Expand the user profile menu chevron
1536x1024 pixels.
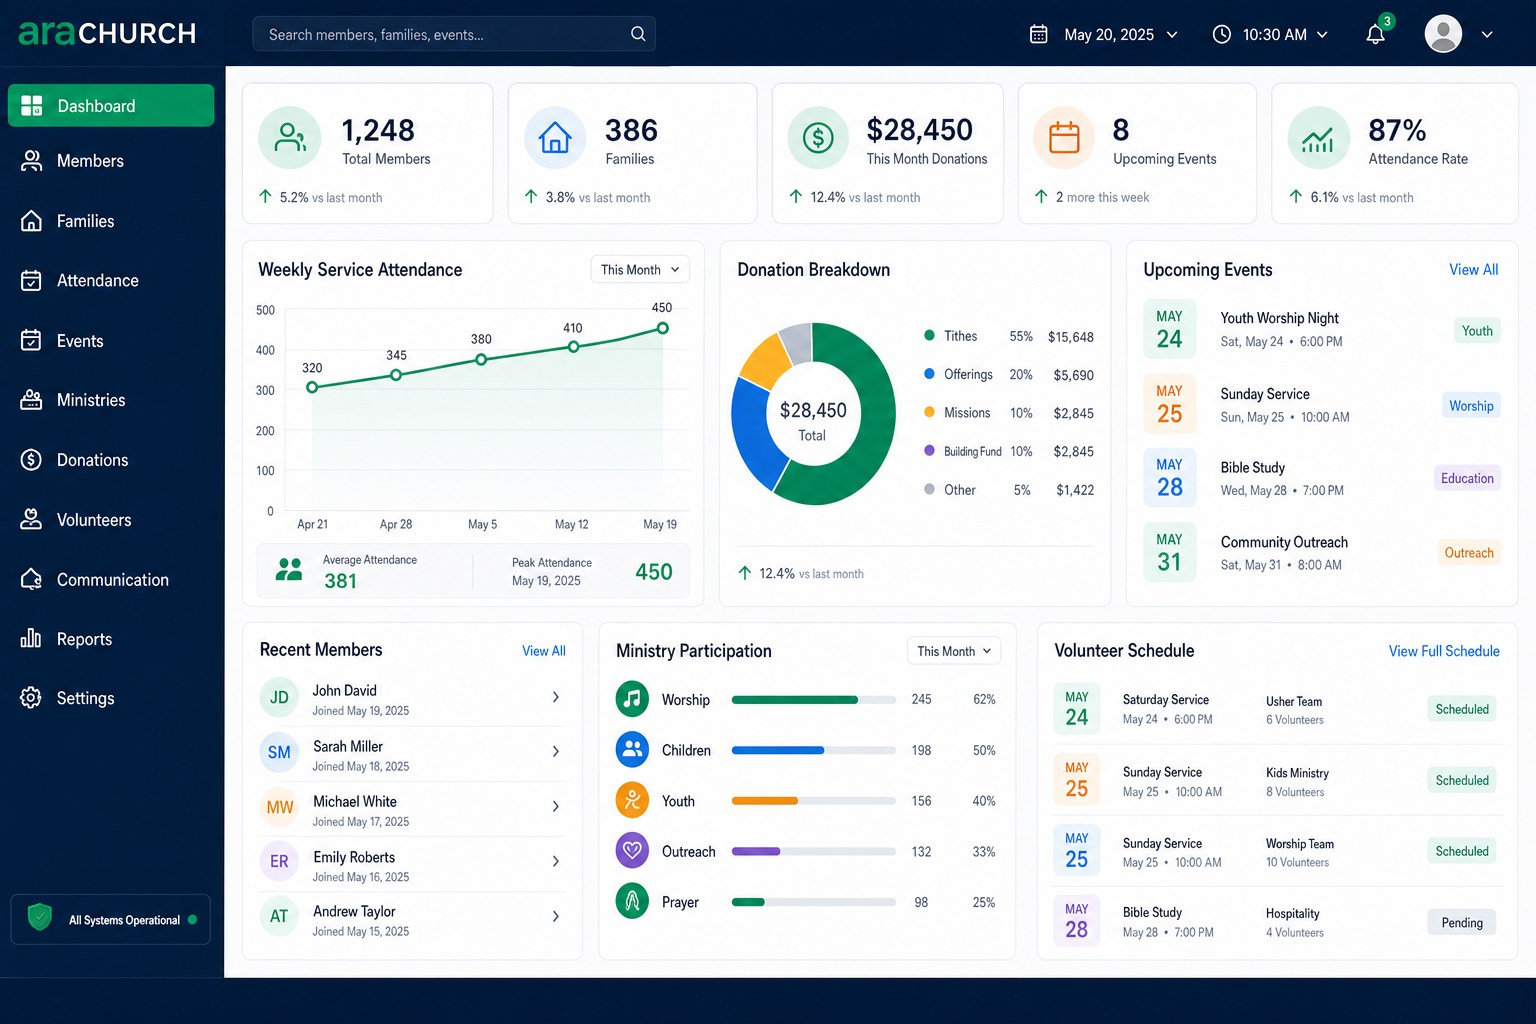pos(1487,34)
